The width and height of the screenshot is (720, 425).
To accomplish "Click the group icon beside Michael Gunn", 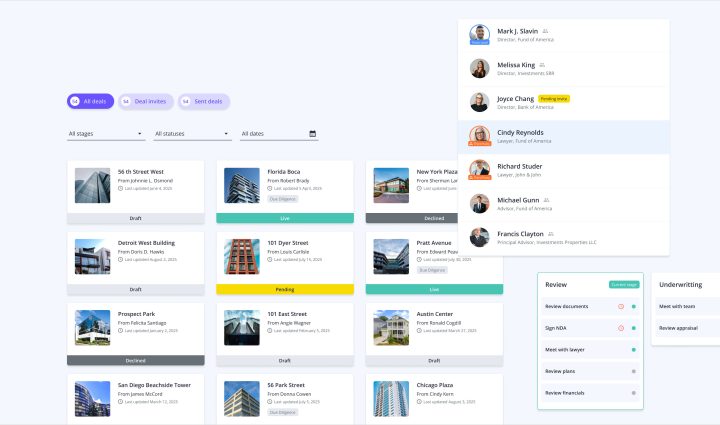I will 546,200.
